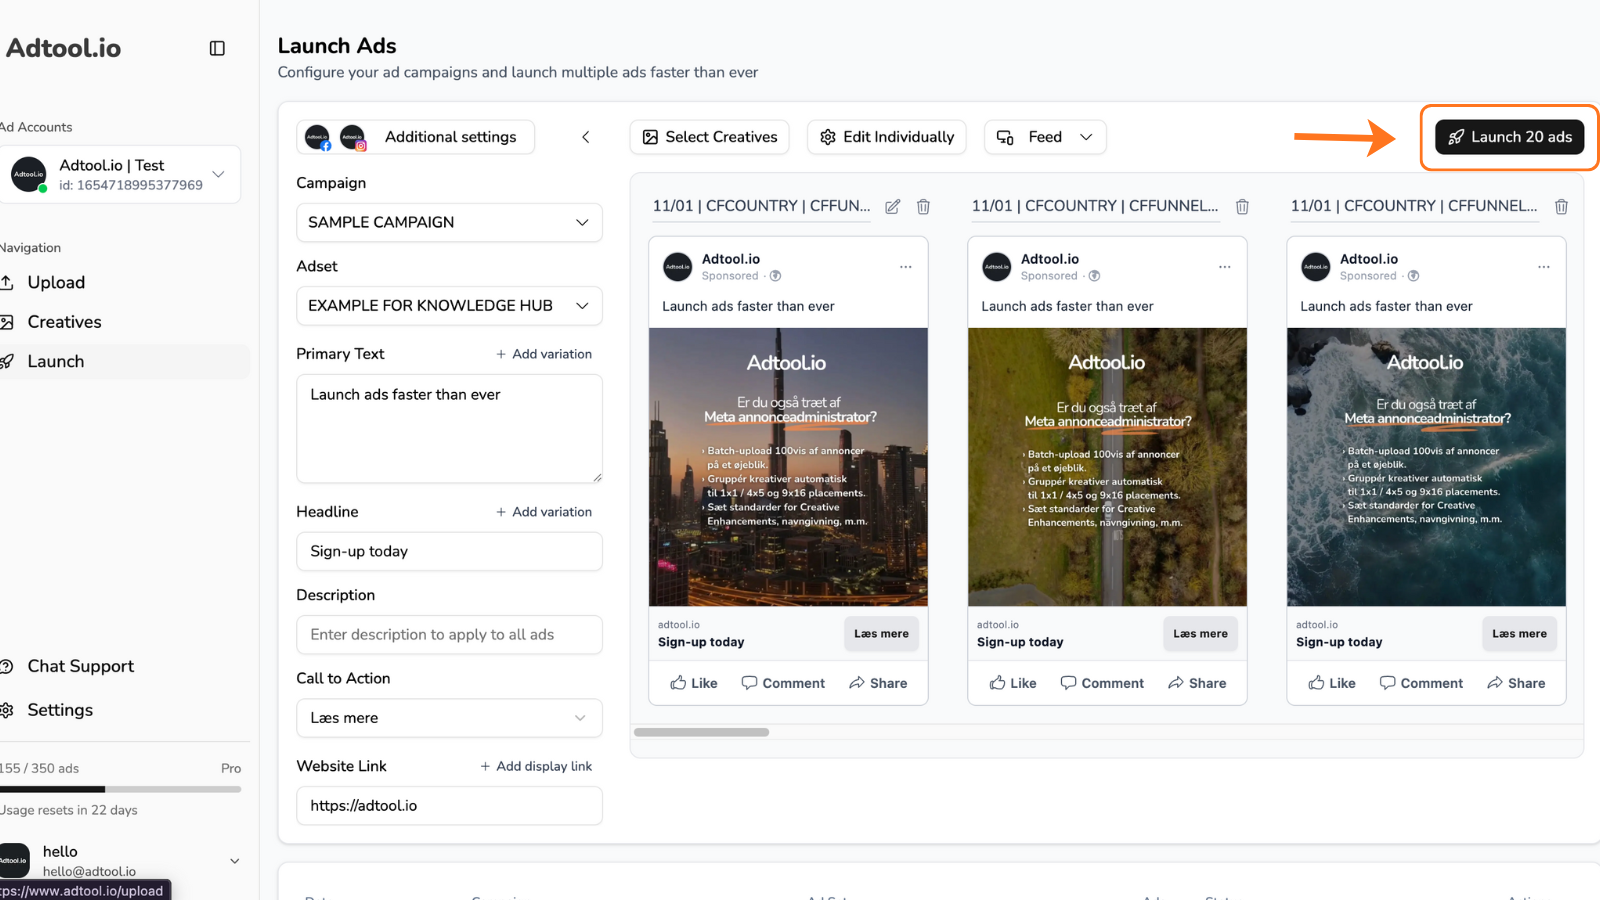This screenshot has width=1600, height=900.
Task: Click Select Creatives button
Action: coord(710,137)
